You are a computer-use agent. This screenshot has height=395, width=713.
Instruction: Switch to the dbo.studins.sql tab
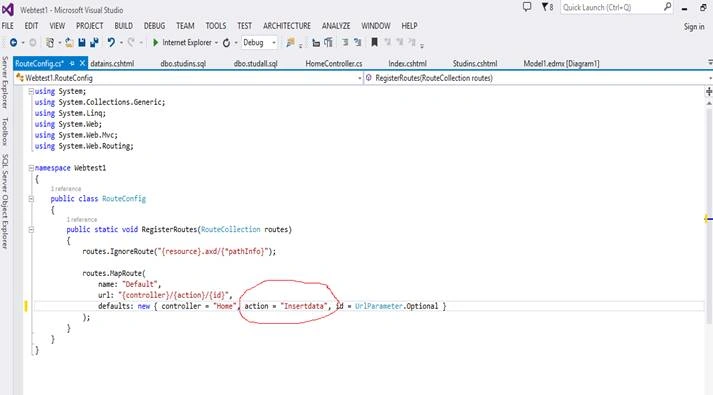183,64
